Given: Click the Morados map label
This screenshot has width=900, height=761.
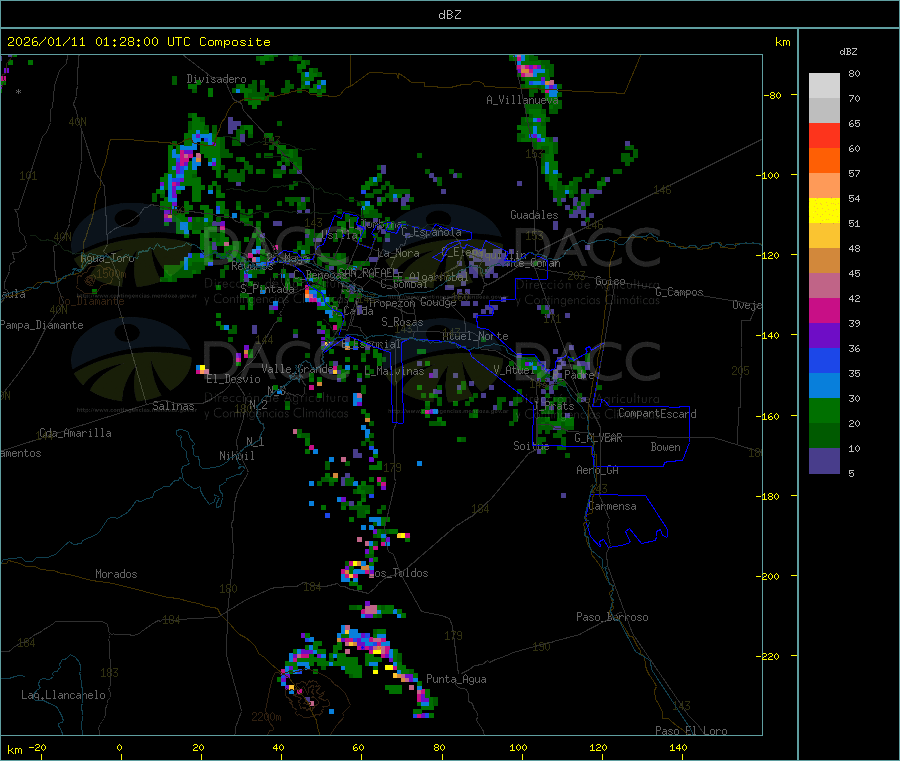Looking at the screenshot, I should pyautogui.click(x=117, y=574).
